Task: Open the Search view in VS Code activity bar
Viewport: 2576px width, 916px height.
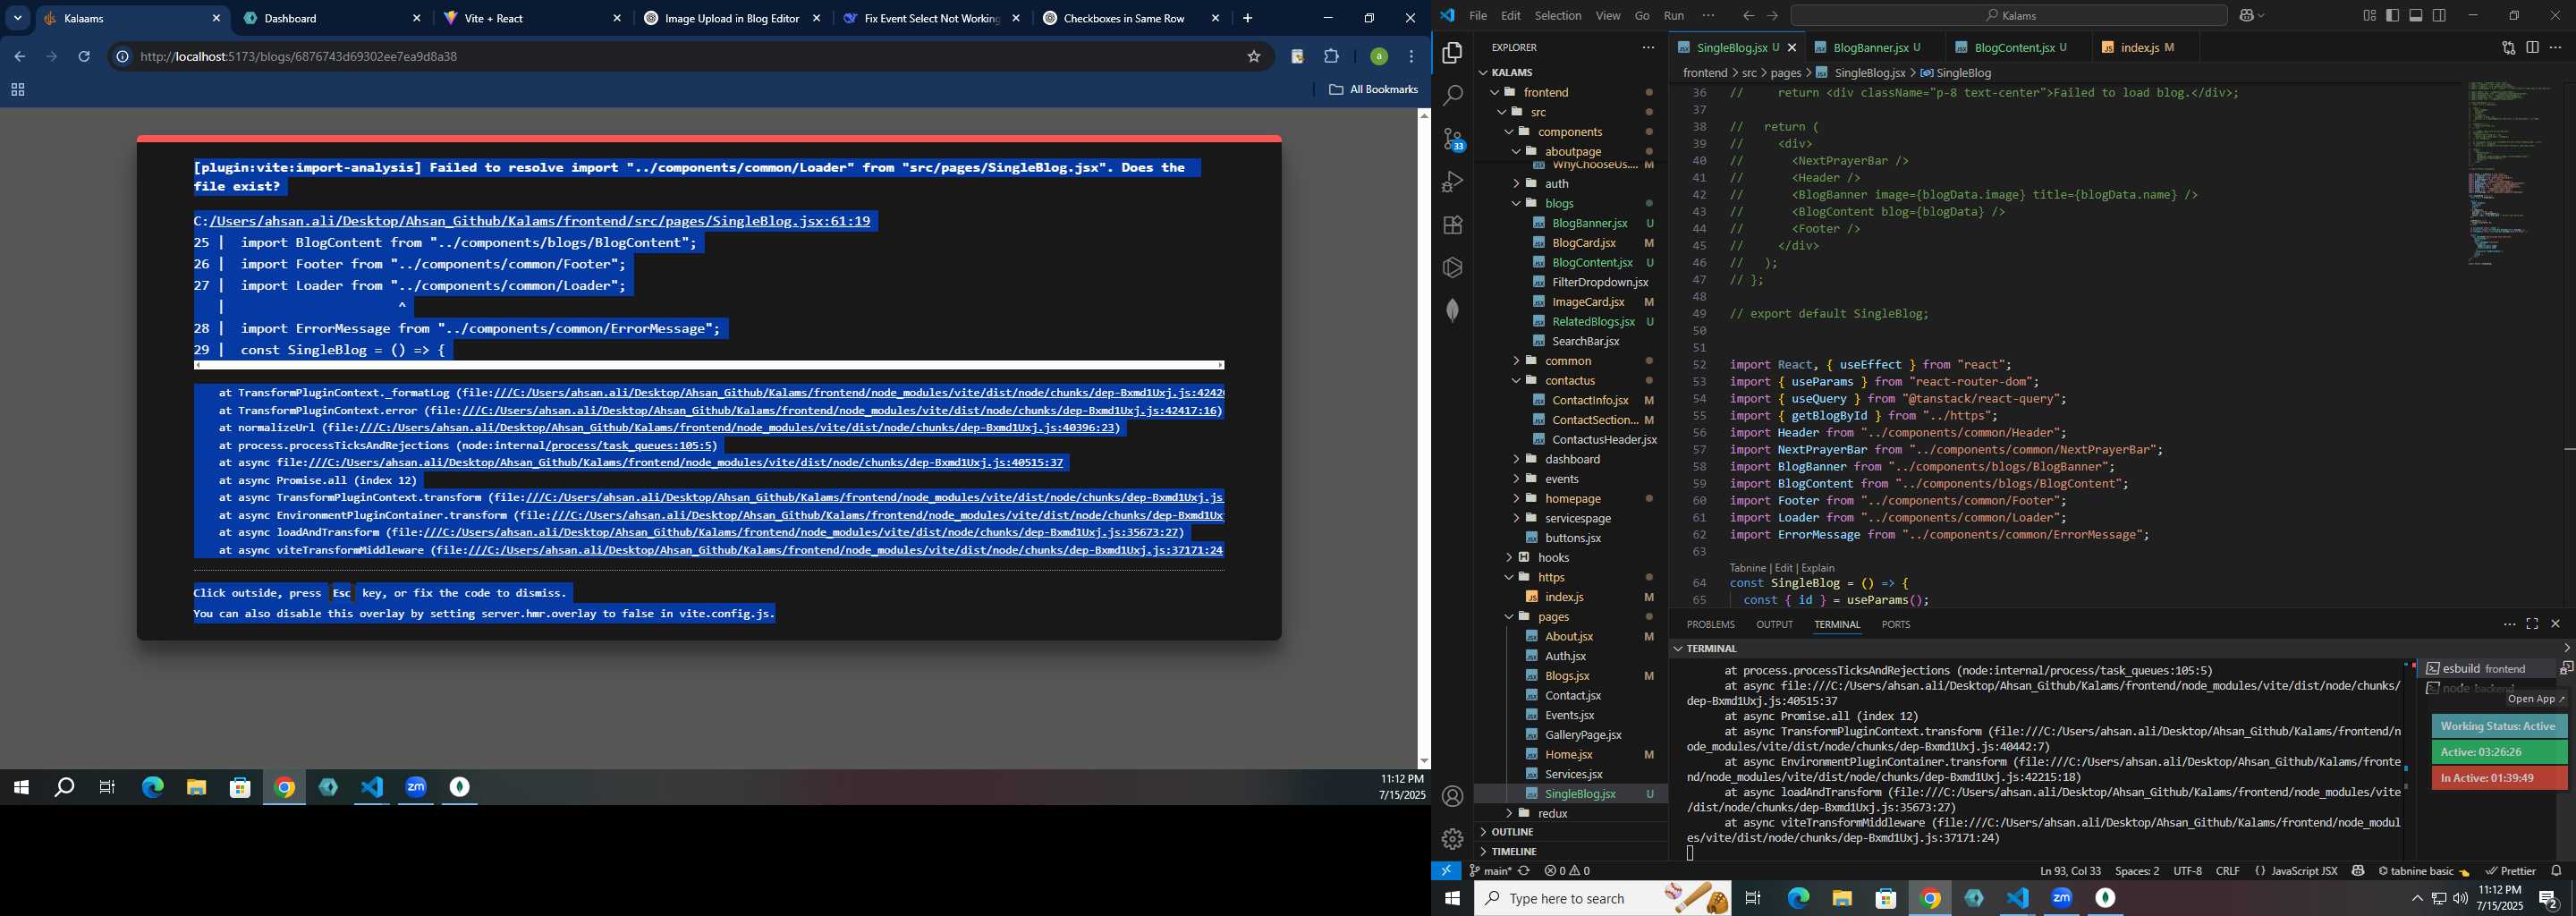Action: click(x=1452, y=96)
